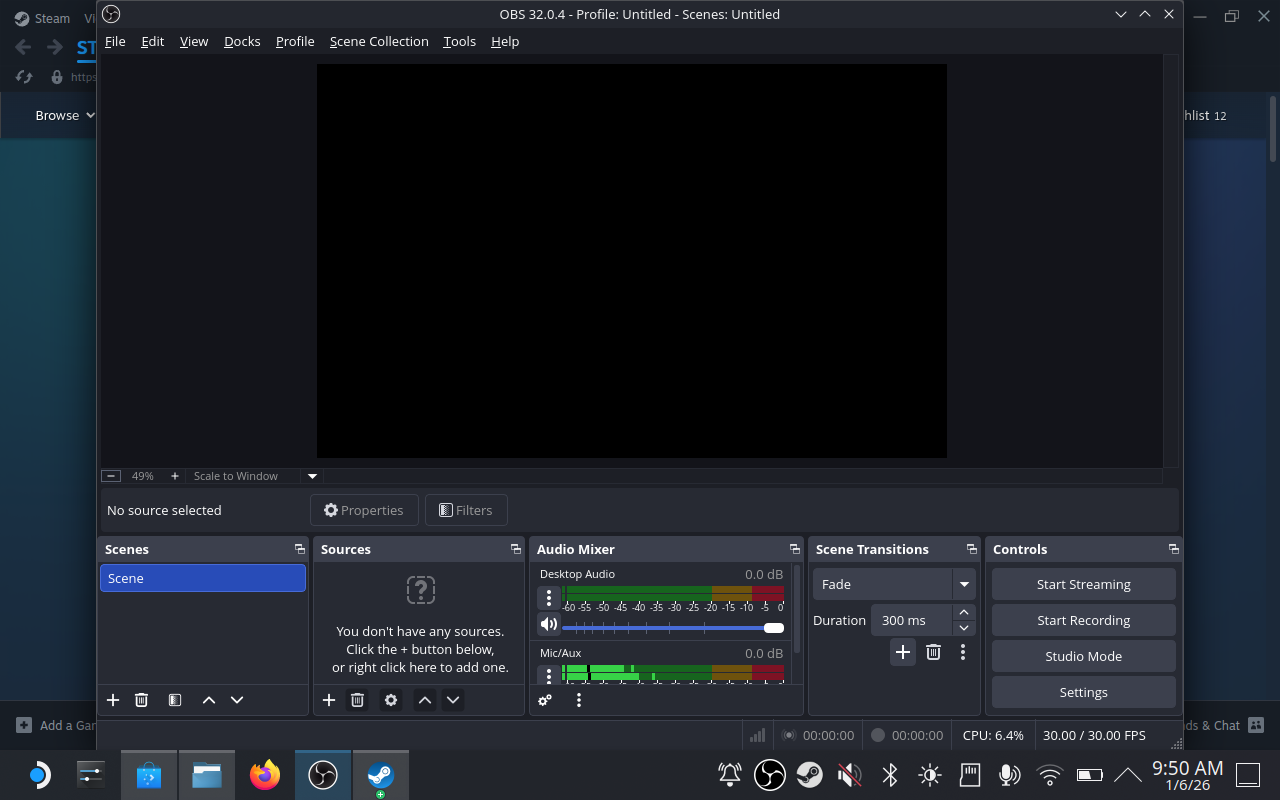1280x800 pixels.
Task: Add a new source with the plus icon
Action: [x=329, y=700]
